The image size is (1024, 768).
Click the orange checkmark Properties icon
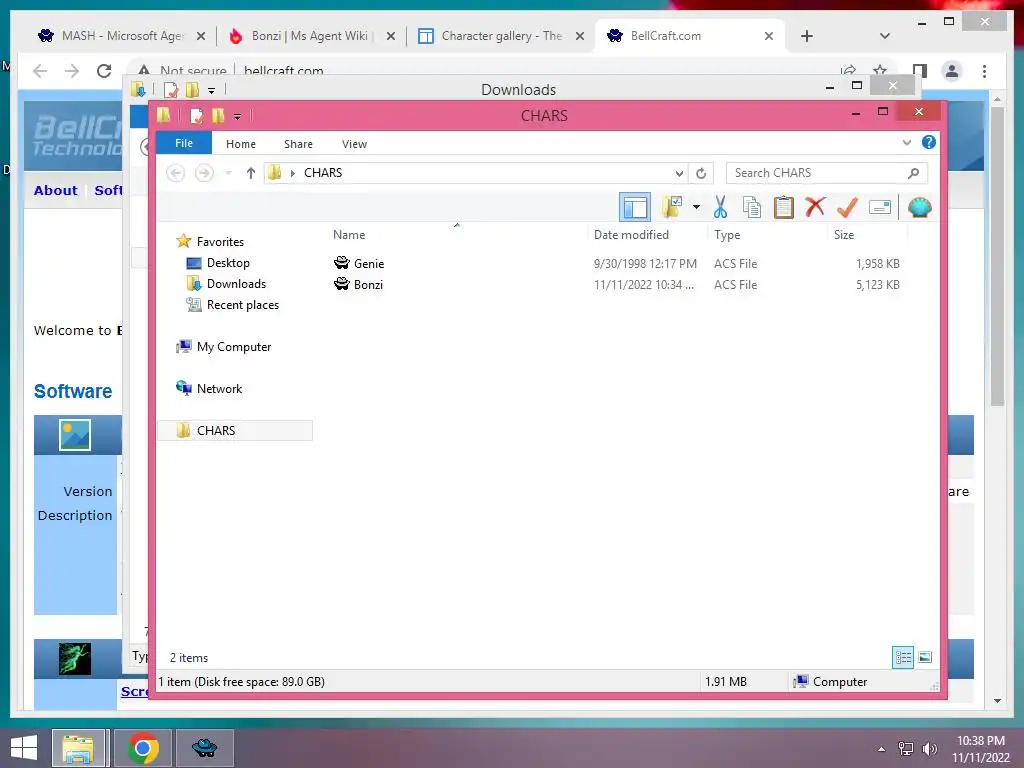click(847, 207)
